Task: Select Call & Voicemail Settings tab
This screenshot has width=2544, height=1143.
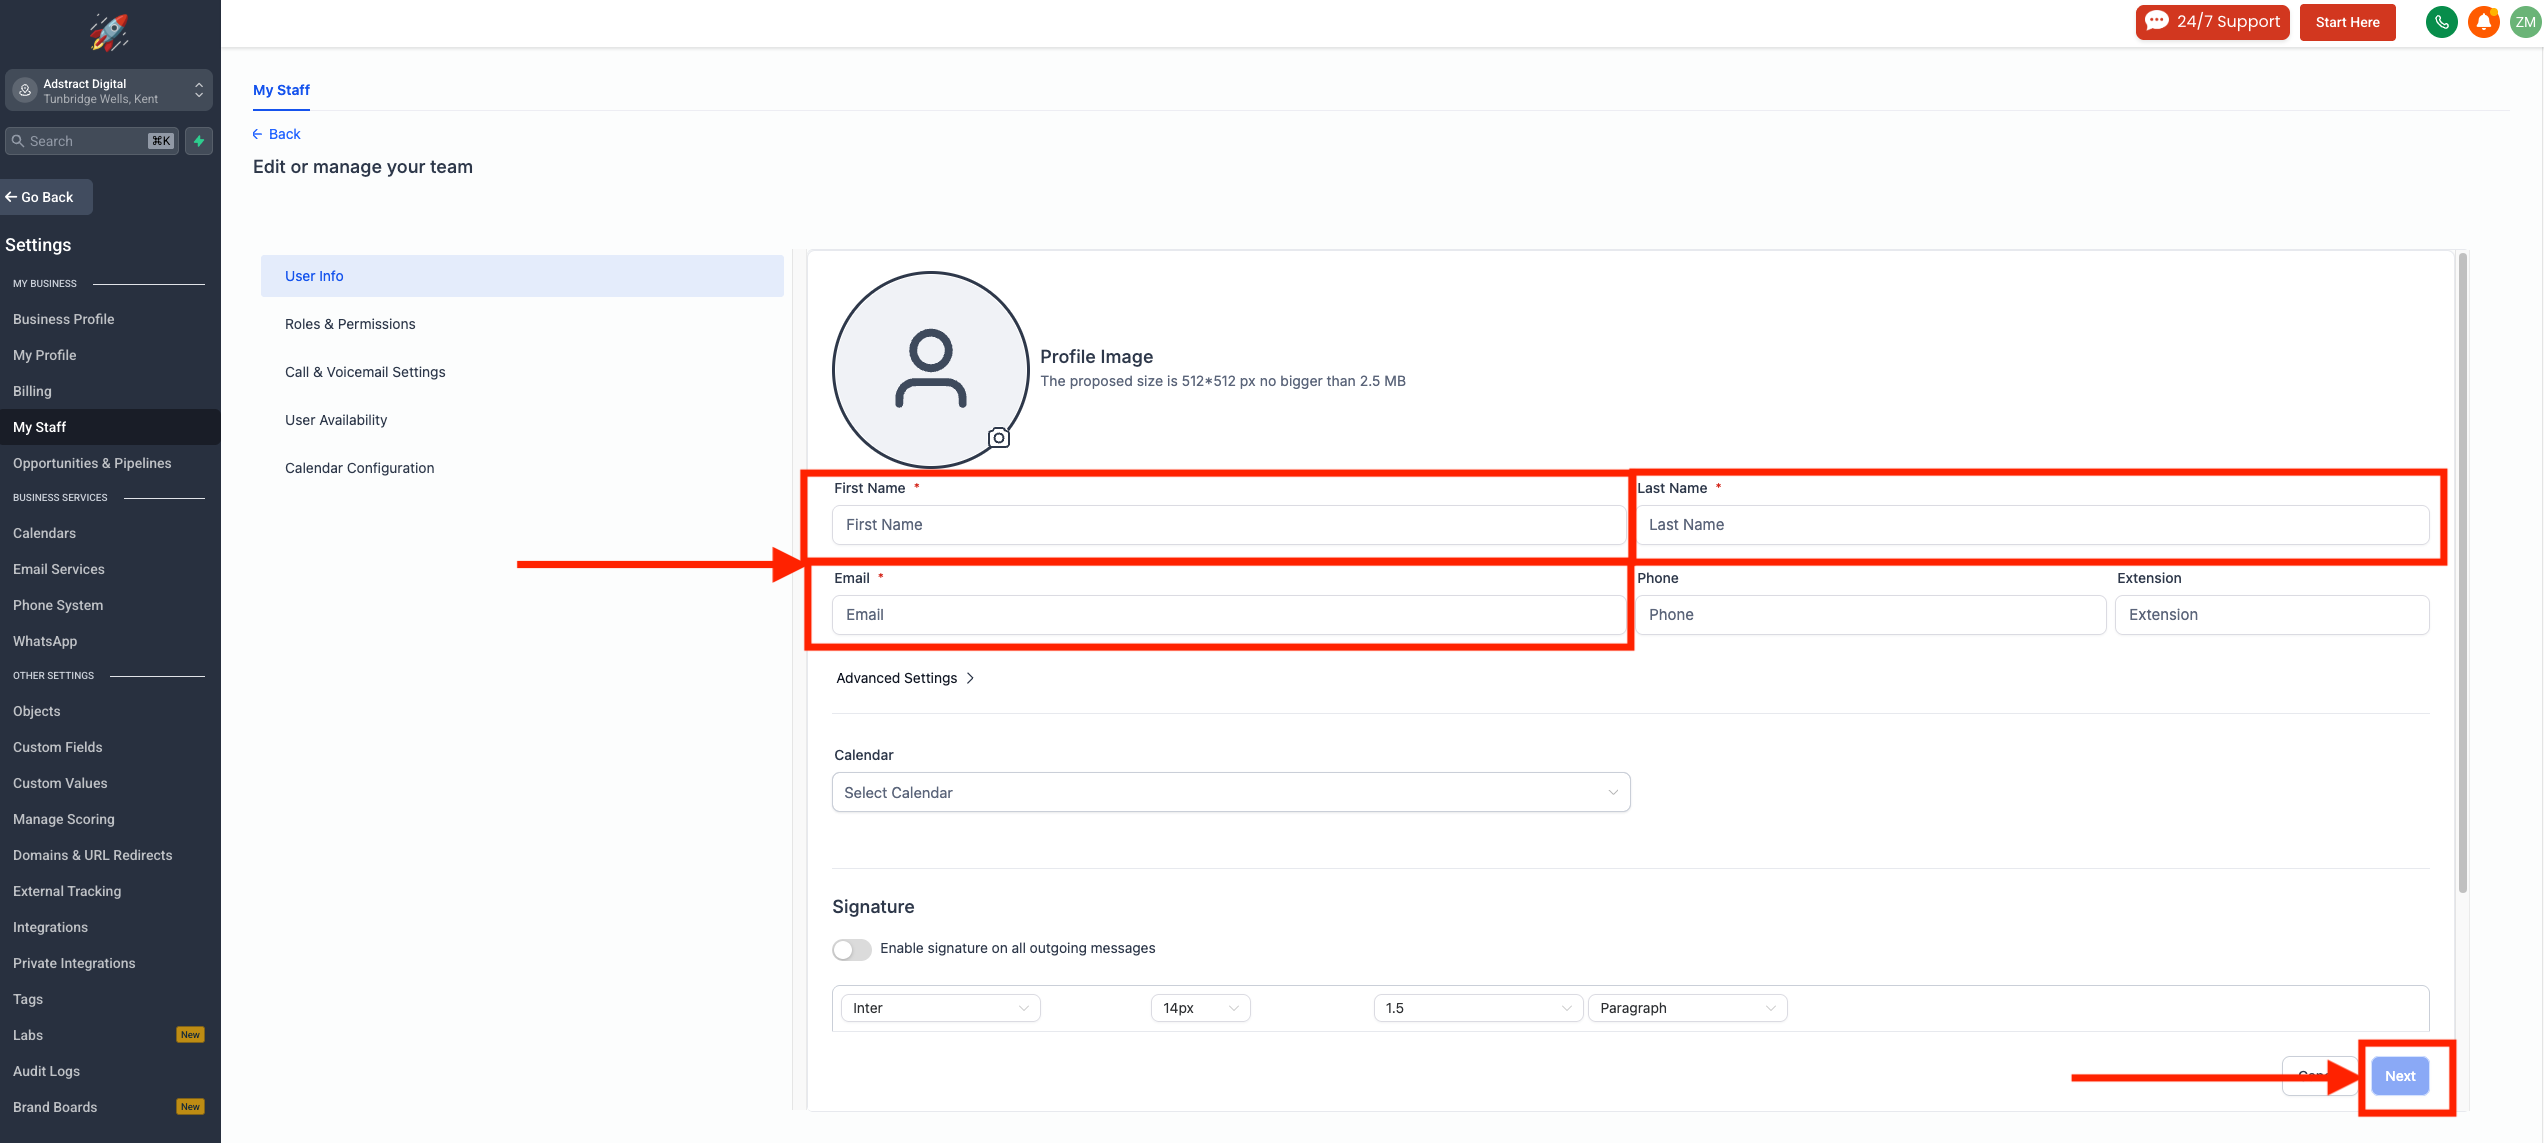Action: tap(365, 372)
